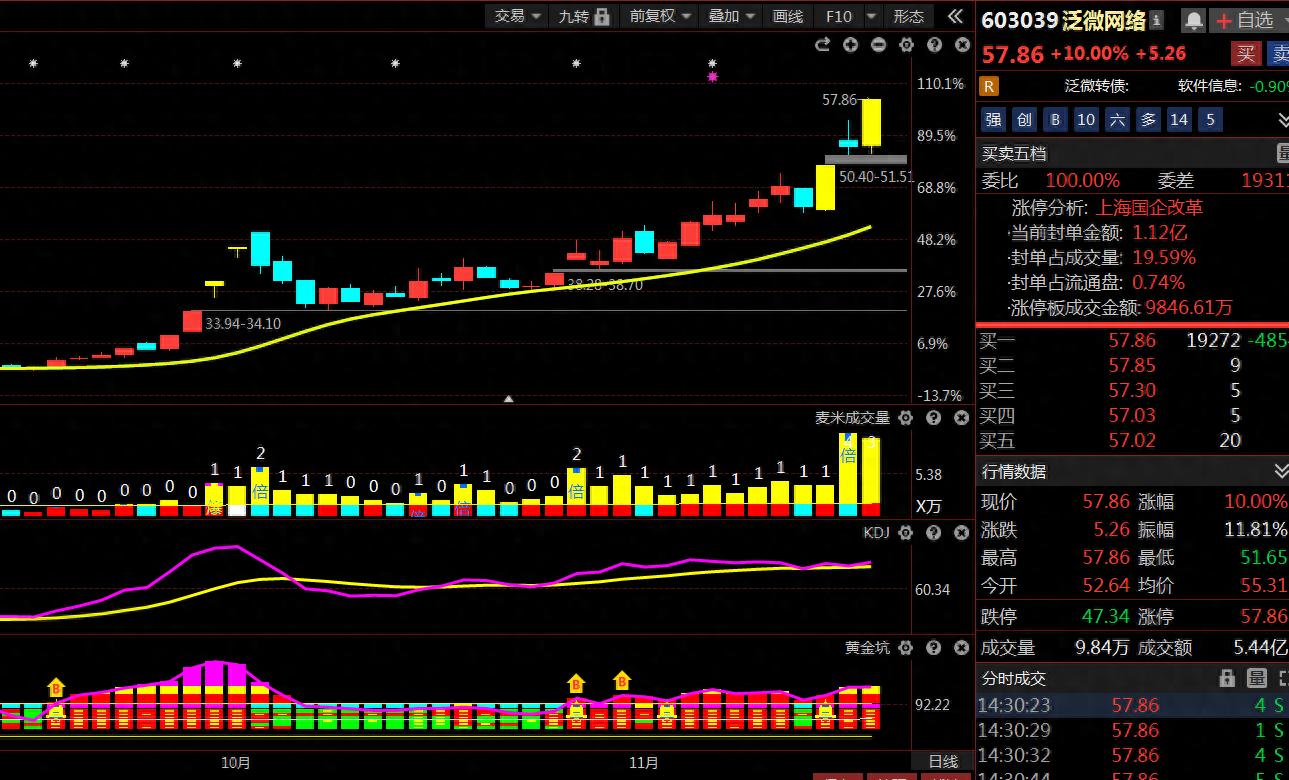1289x780 pixels.
Task: Add stock to 自选 watchlist
Action: click(1246, 20)
